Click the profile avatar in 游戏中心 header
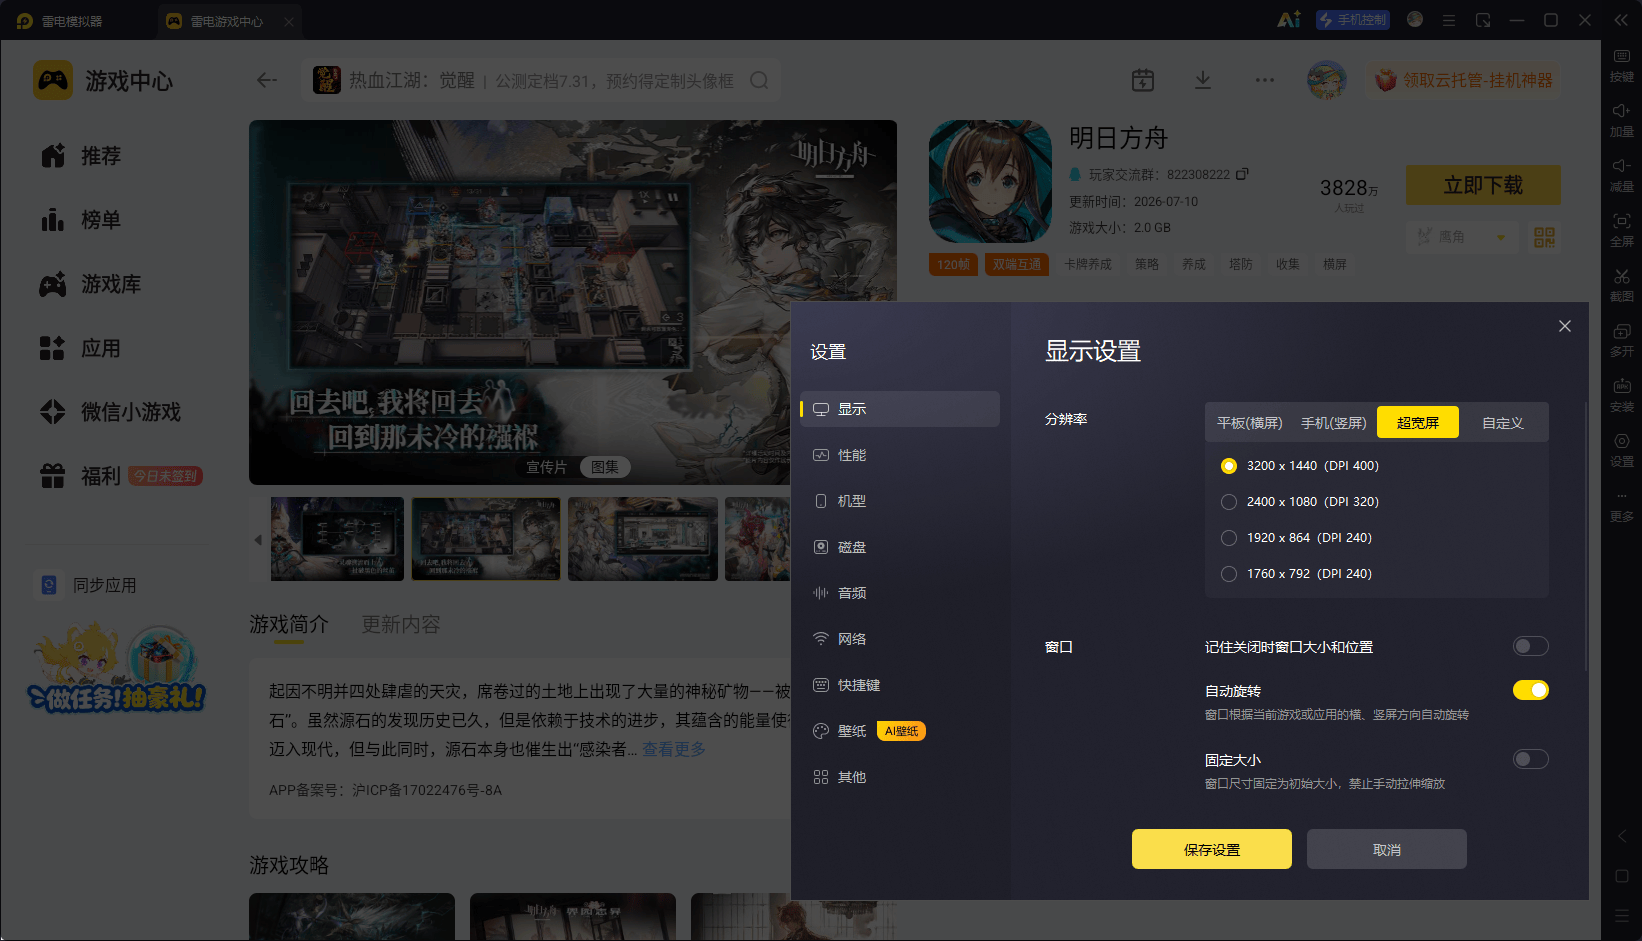Image resolution: width=1642 pixels, height=941 pixels. click(x=1327, y=80)
